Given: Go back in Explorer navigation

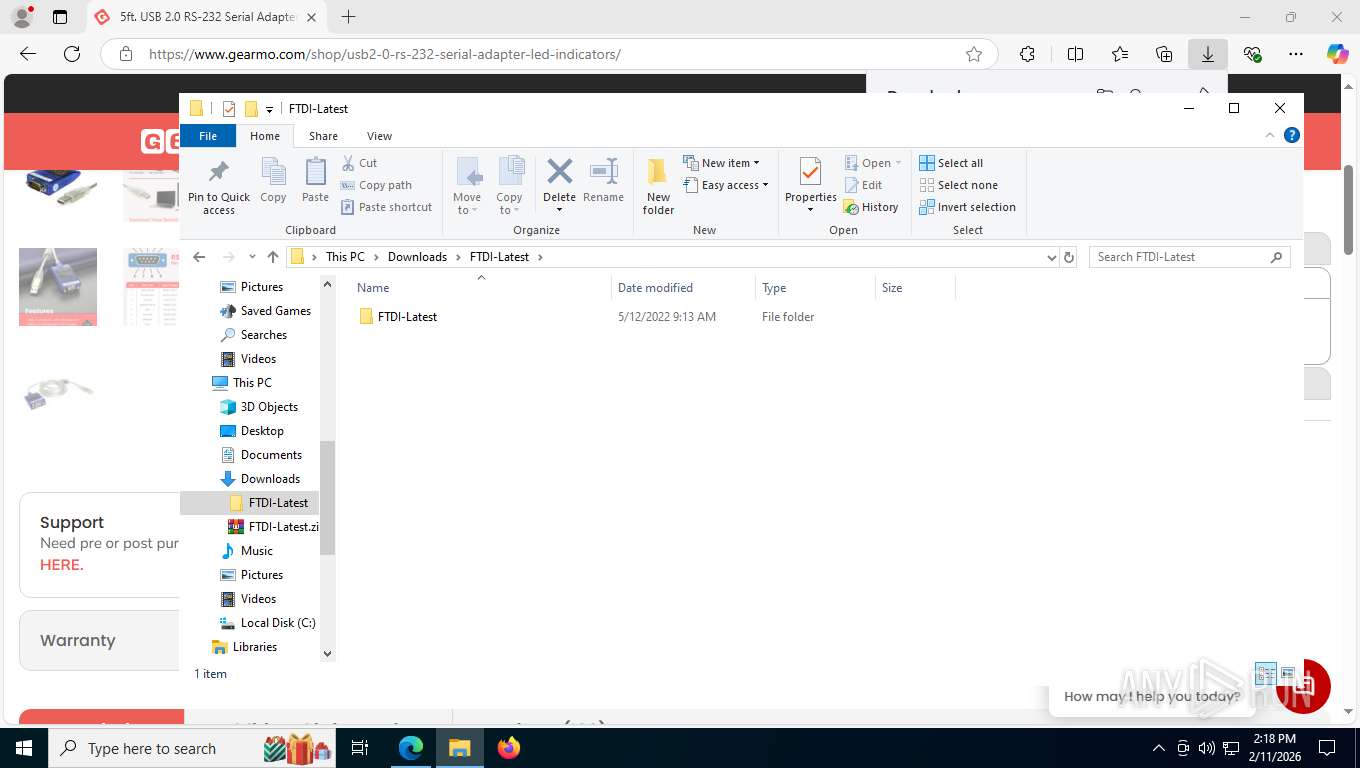Looking at the screenshot, I should pos(199,257).
